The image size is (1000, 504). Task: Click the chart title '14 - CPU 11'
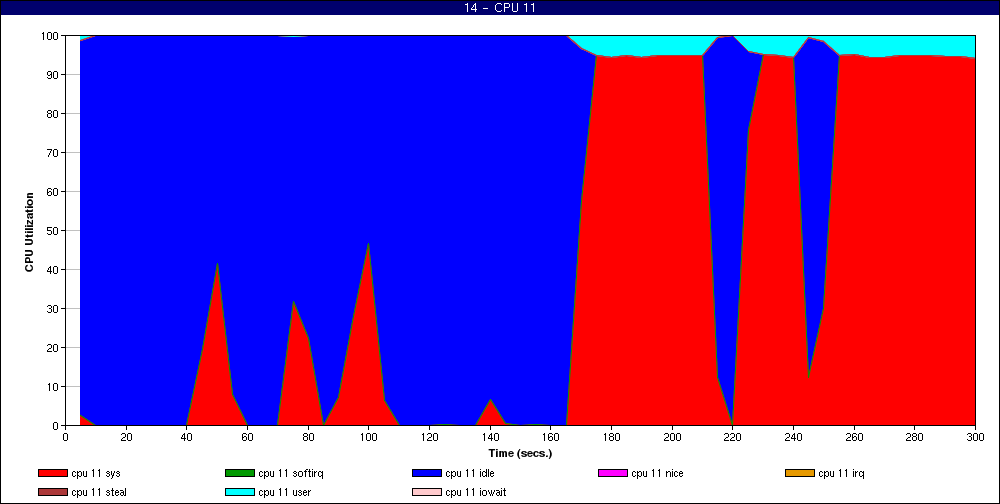point(499,8)
